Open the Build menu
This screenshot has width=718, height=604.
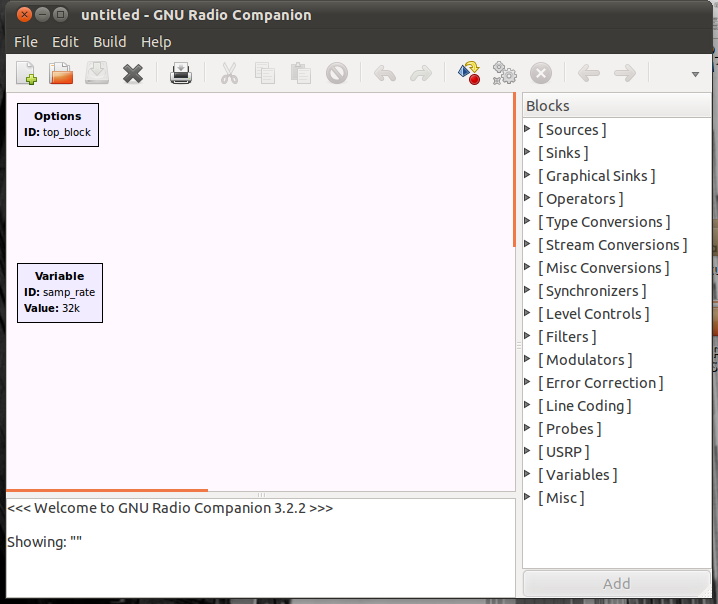109,42
